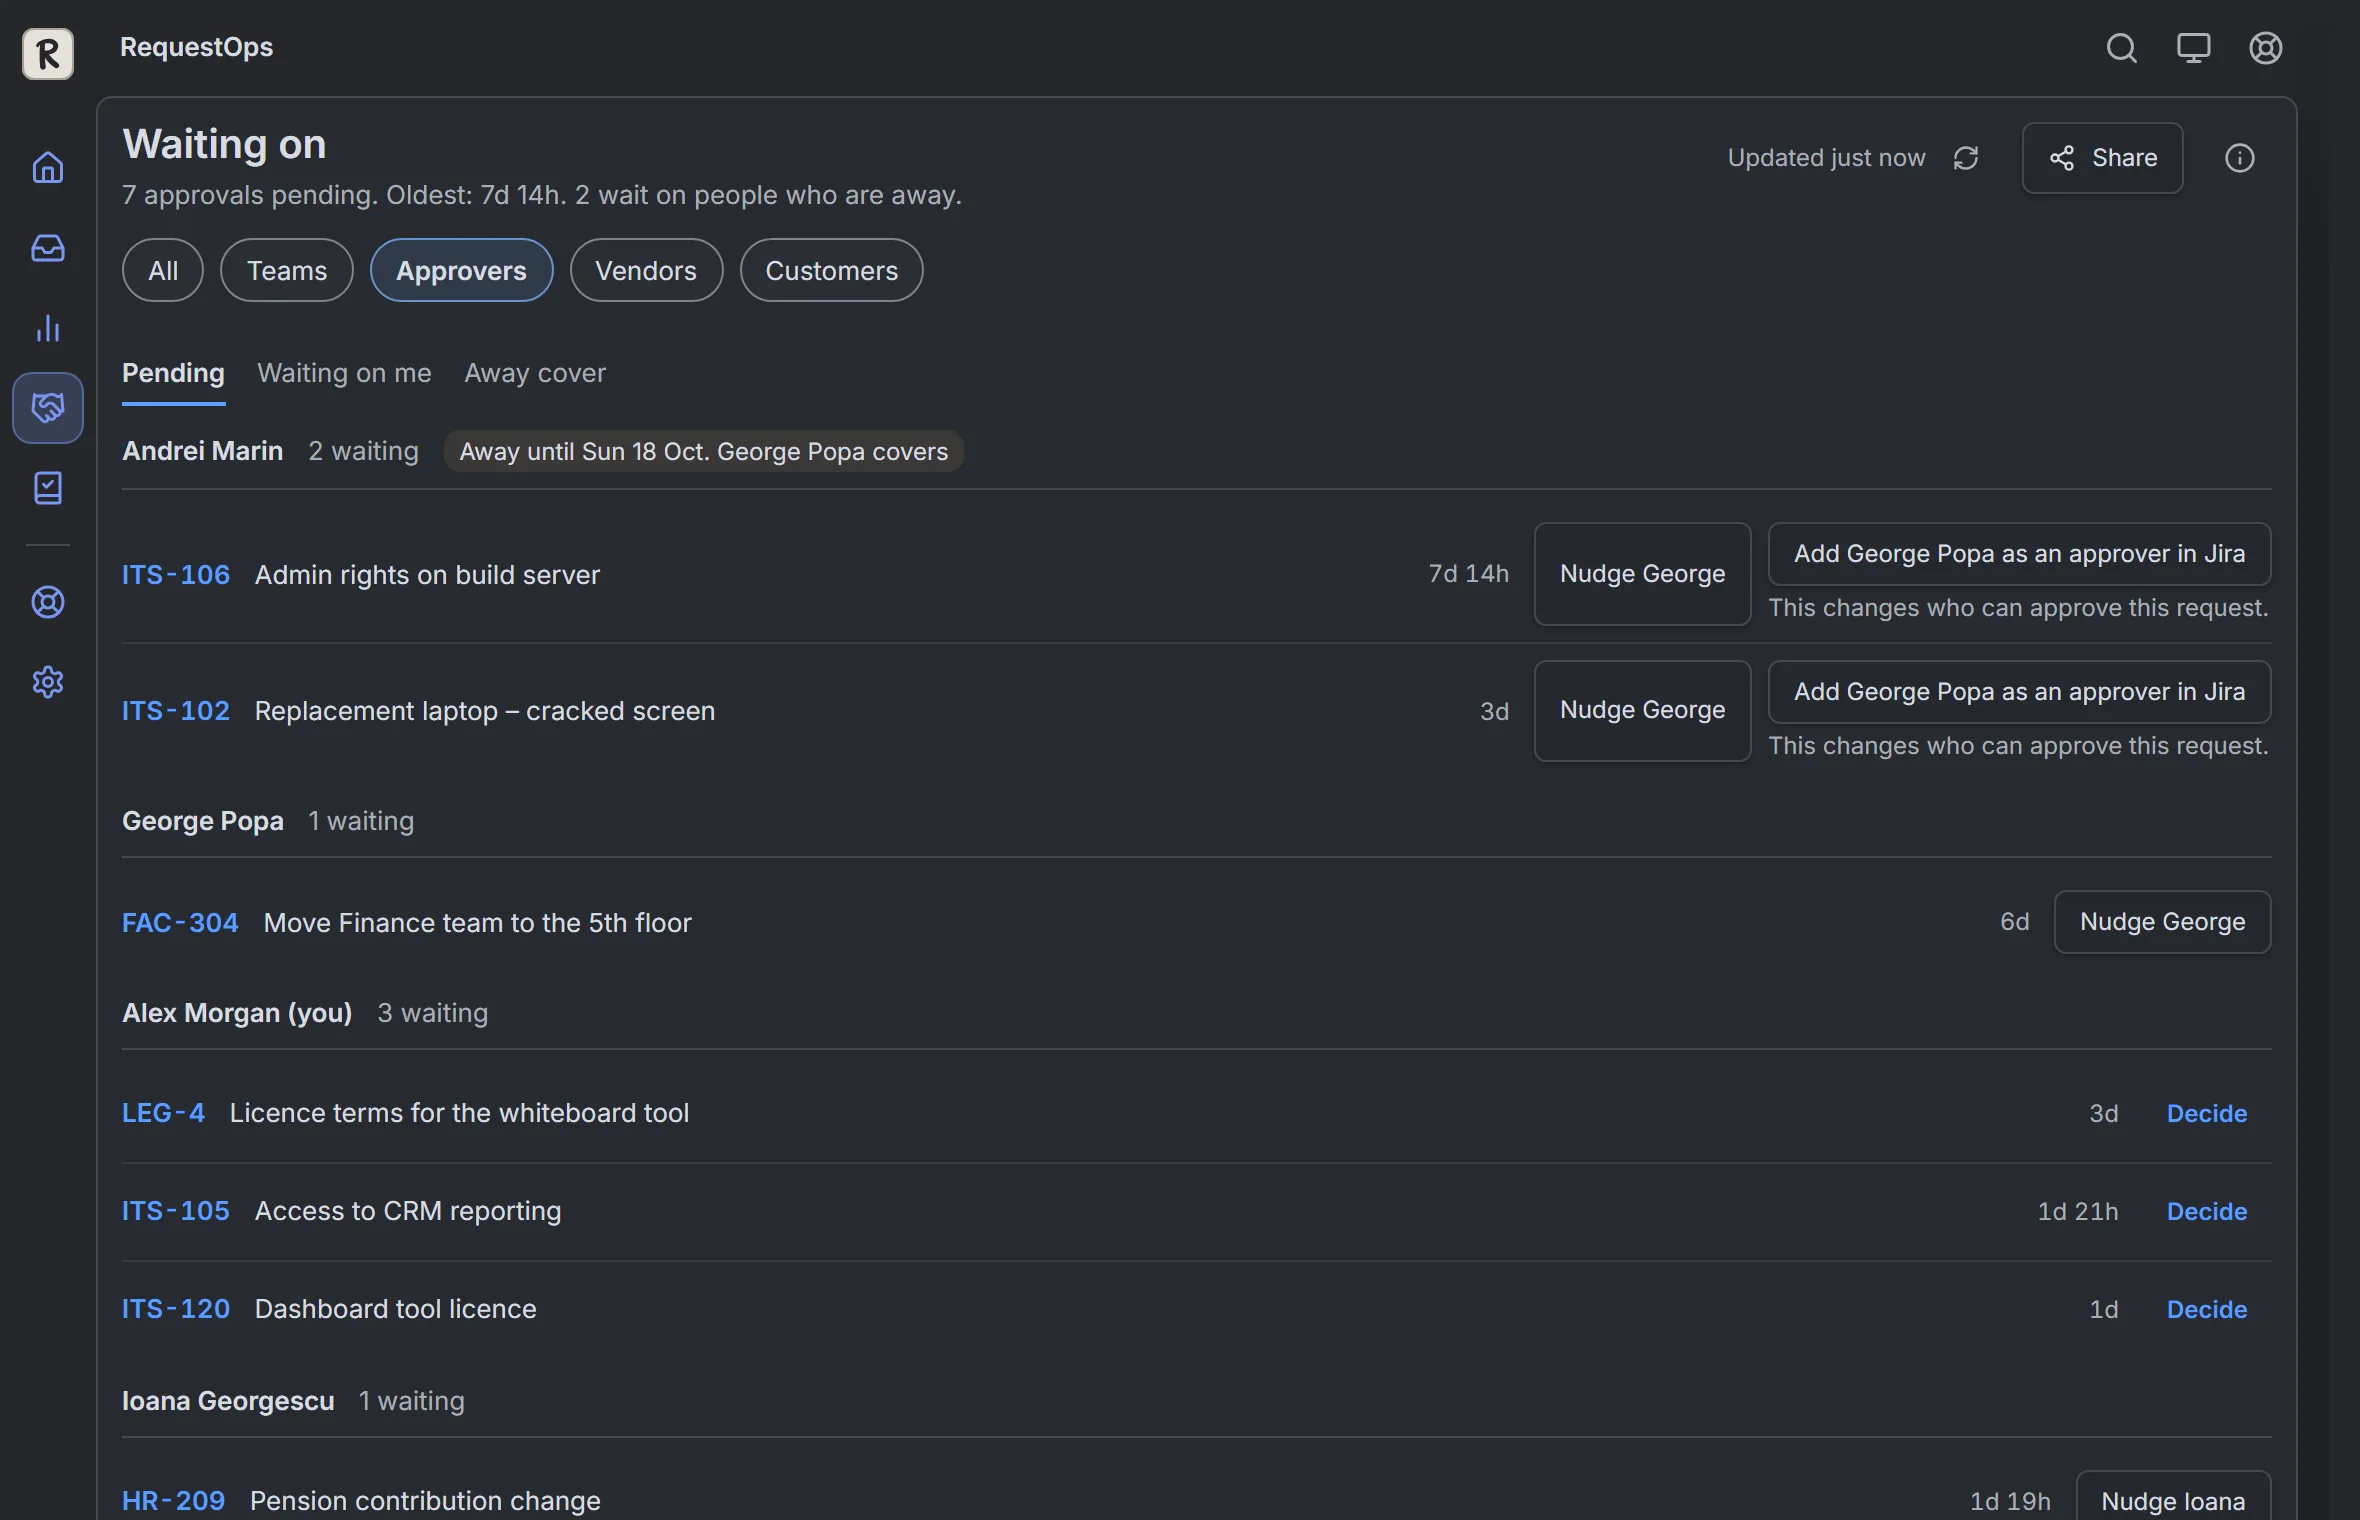
Task: Select the Approvers filter chip
Action: coord(461,270)
